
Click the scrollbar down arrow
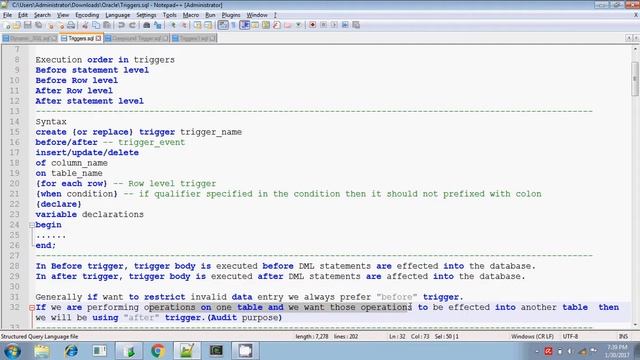pos(635,325)
